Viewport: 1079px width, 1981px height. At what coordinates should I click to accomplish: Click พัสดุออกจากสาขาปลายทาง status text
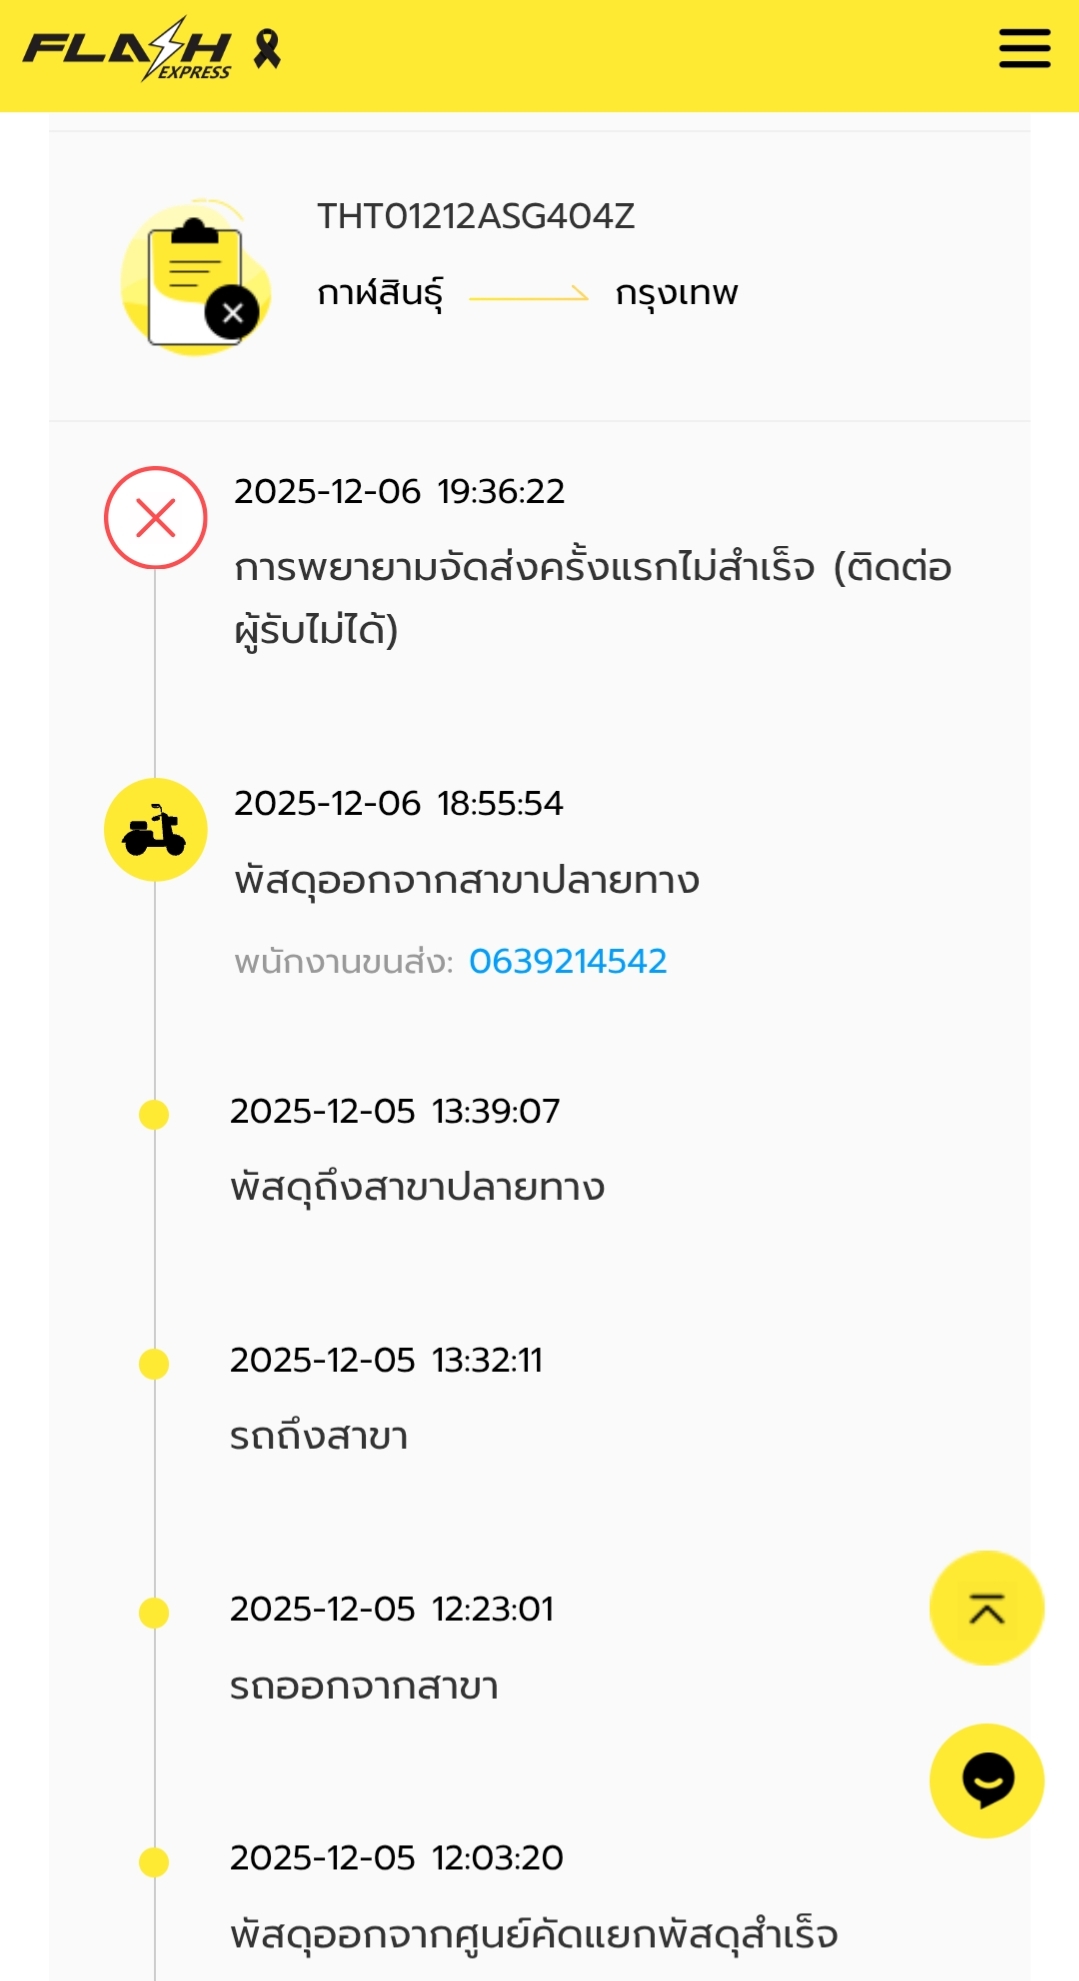[x=466, y=881]
